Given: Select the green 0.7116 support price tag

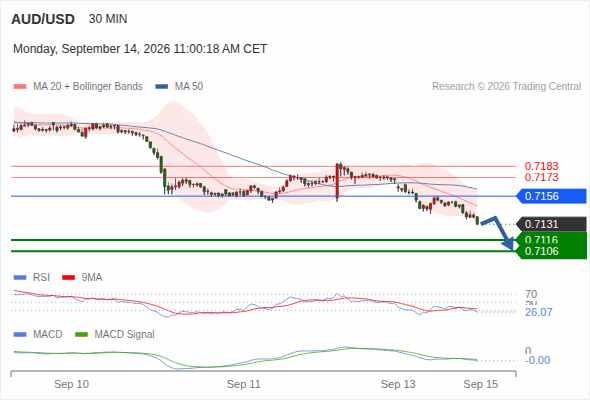Looking at the screenshot, I should pyautogui.click(x=552, y=239).
